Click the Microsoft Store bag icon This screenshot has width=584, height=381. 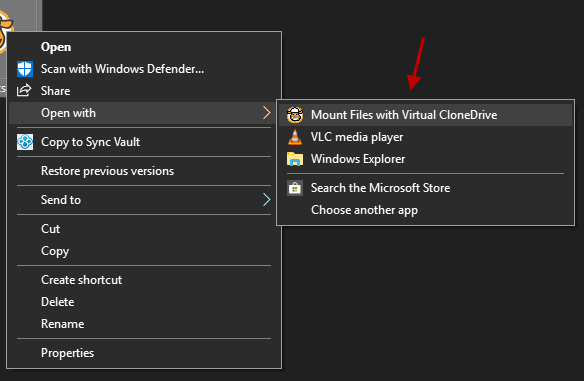295,188
